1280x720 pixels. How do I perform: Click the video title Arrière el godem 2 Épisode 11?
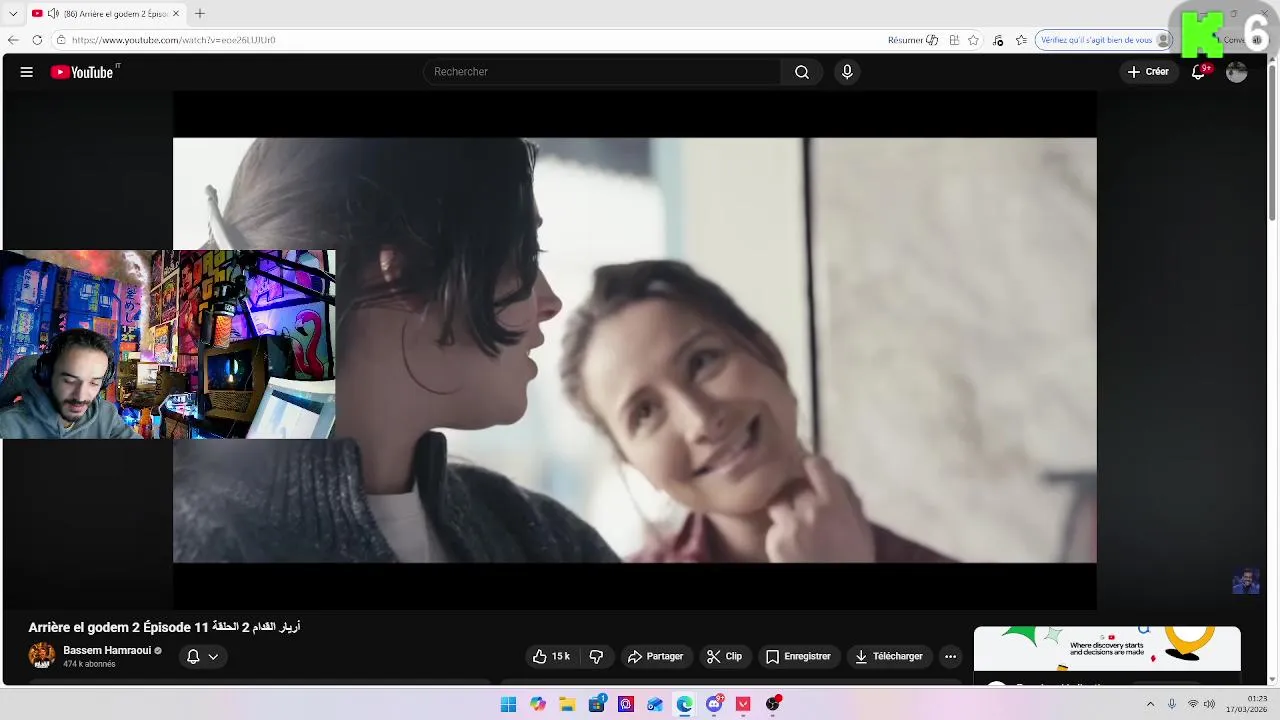[x=164, y=627]
